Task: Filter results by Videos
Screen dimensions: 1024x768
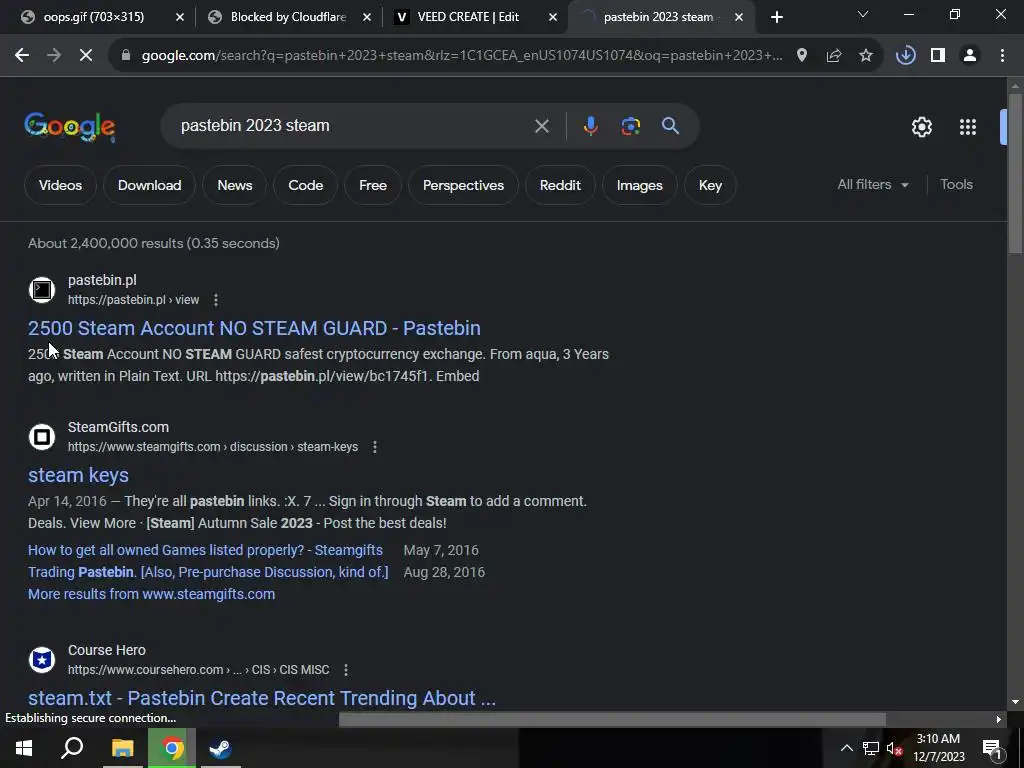Action: tap(60, 185)
